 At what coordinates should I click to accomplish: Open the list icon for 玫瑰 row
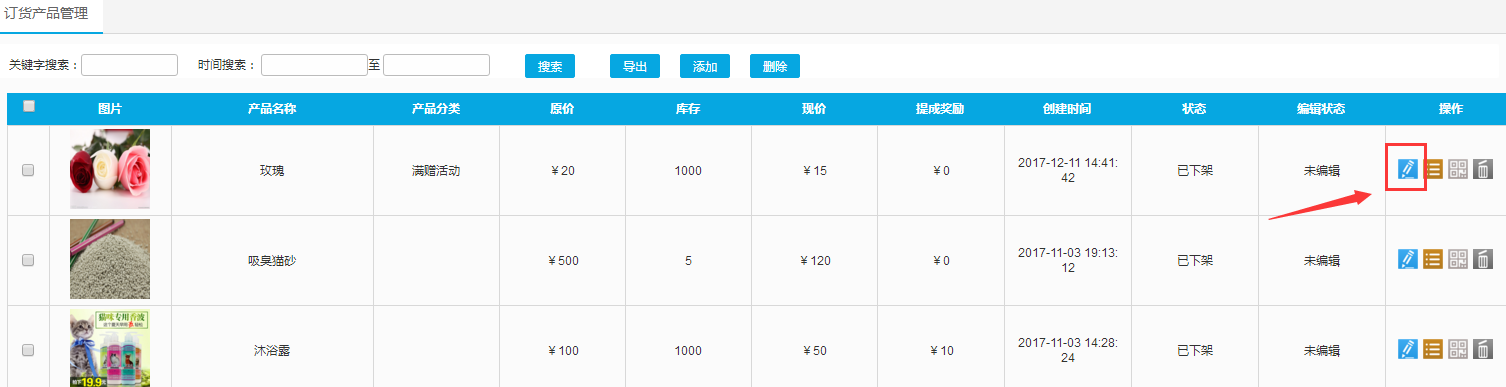[1433, 169]
